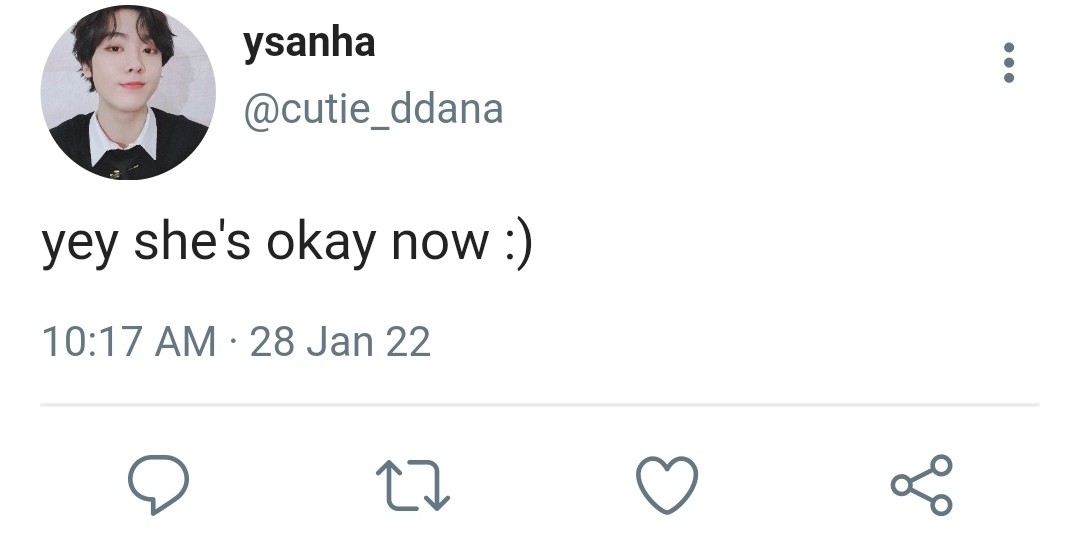The image size is (1080, 535).
Task: View the ysanha profile picture
Action: pos(128,92)
